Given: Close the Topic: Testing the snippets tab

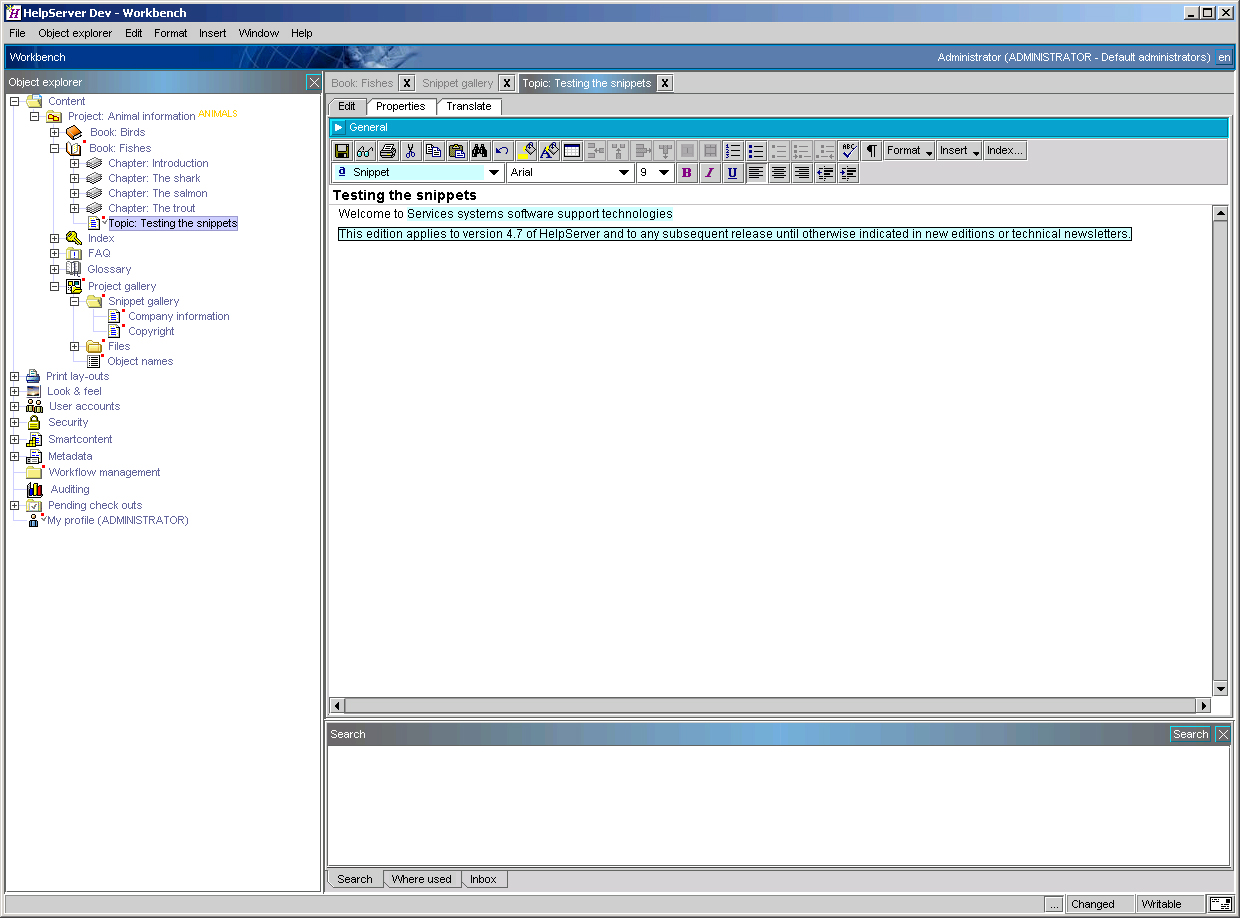Looking at the screenshot, I should pos(665,83).
